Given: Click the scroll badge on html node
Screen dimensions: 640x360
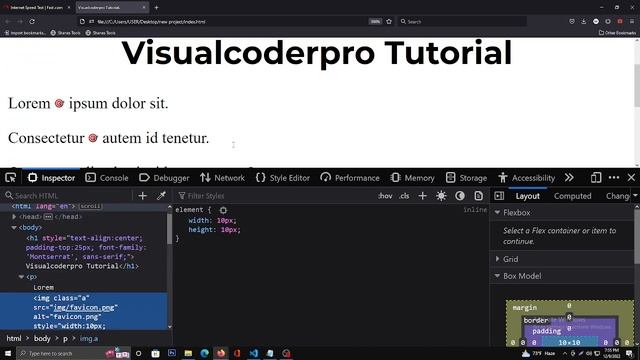Looking at the screenshot, I should [90, 206].
